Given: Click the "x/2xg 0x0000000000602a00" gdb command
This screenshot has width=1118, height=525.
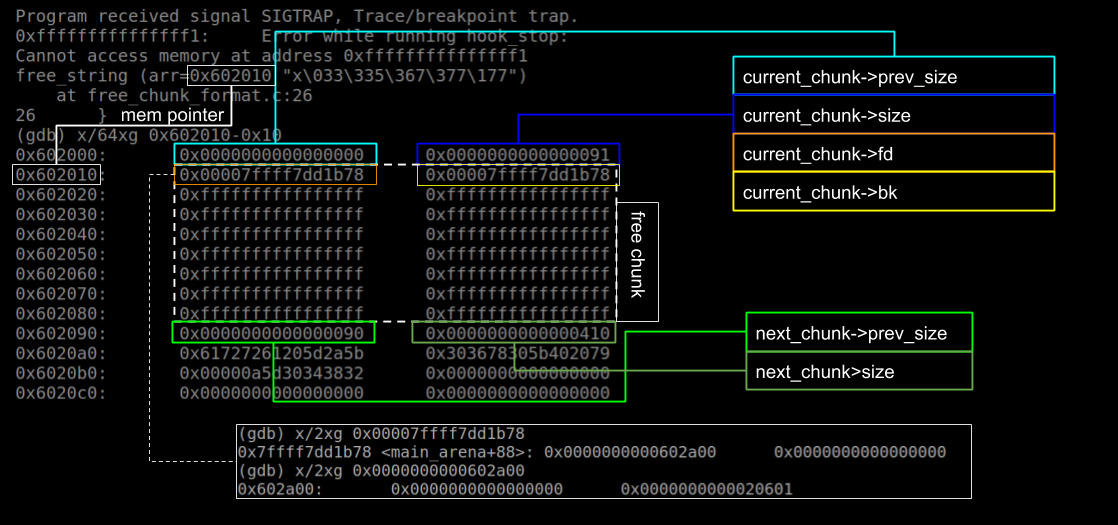Looking at the screenshot, I should (x=381, y=470).
